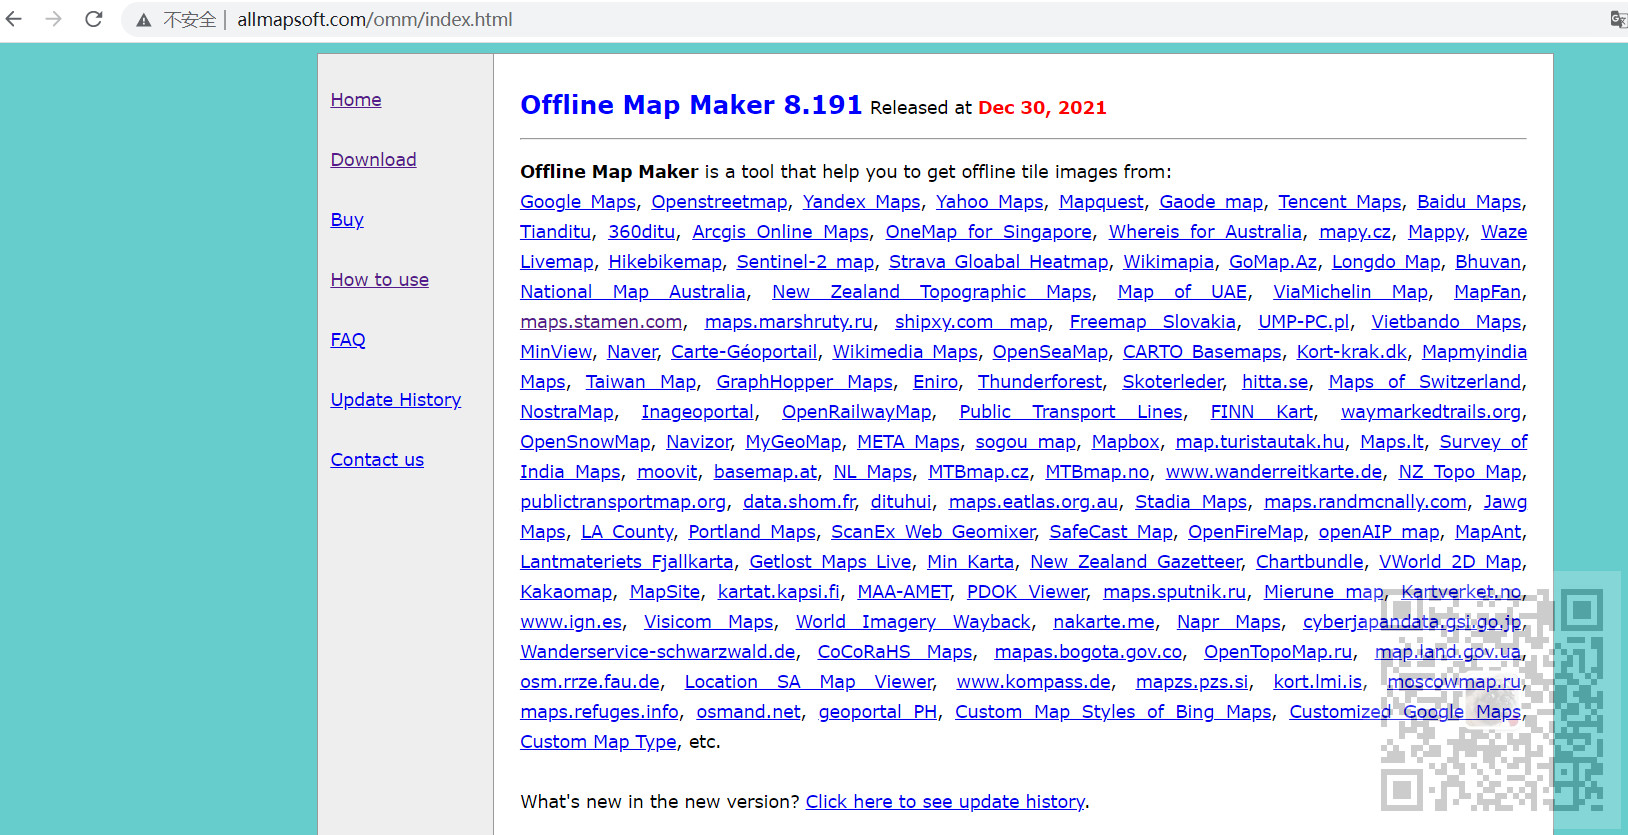
Task: Click the translate page icon in address bar
Action: [1618, 19]
